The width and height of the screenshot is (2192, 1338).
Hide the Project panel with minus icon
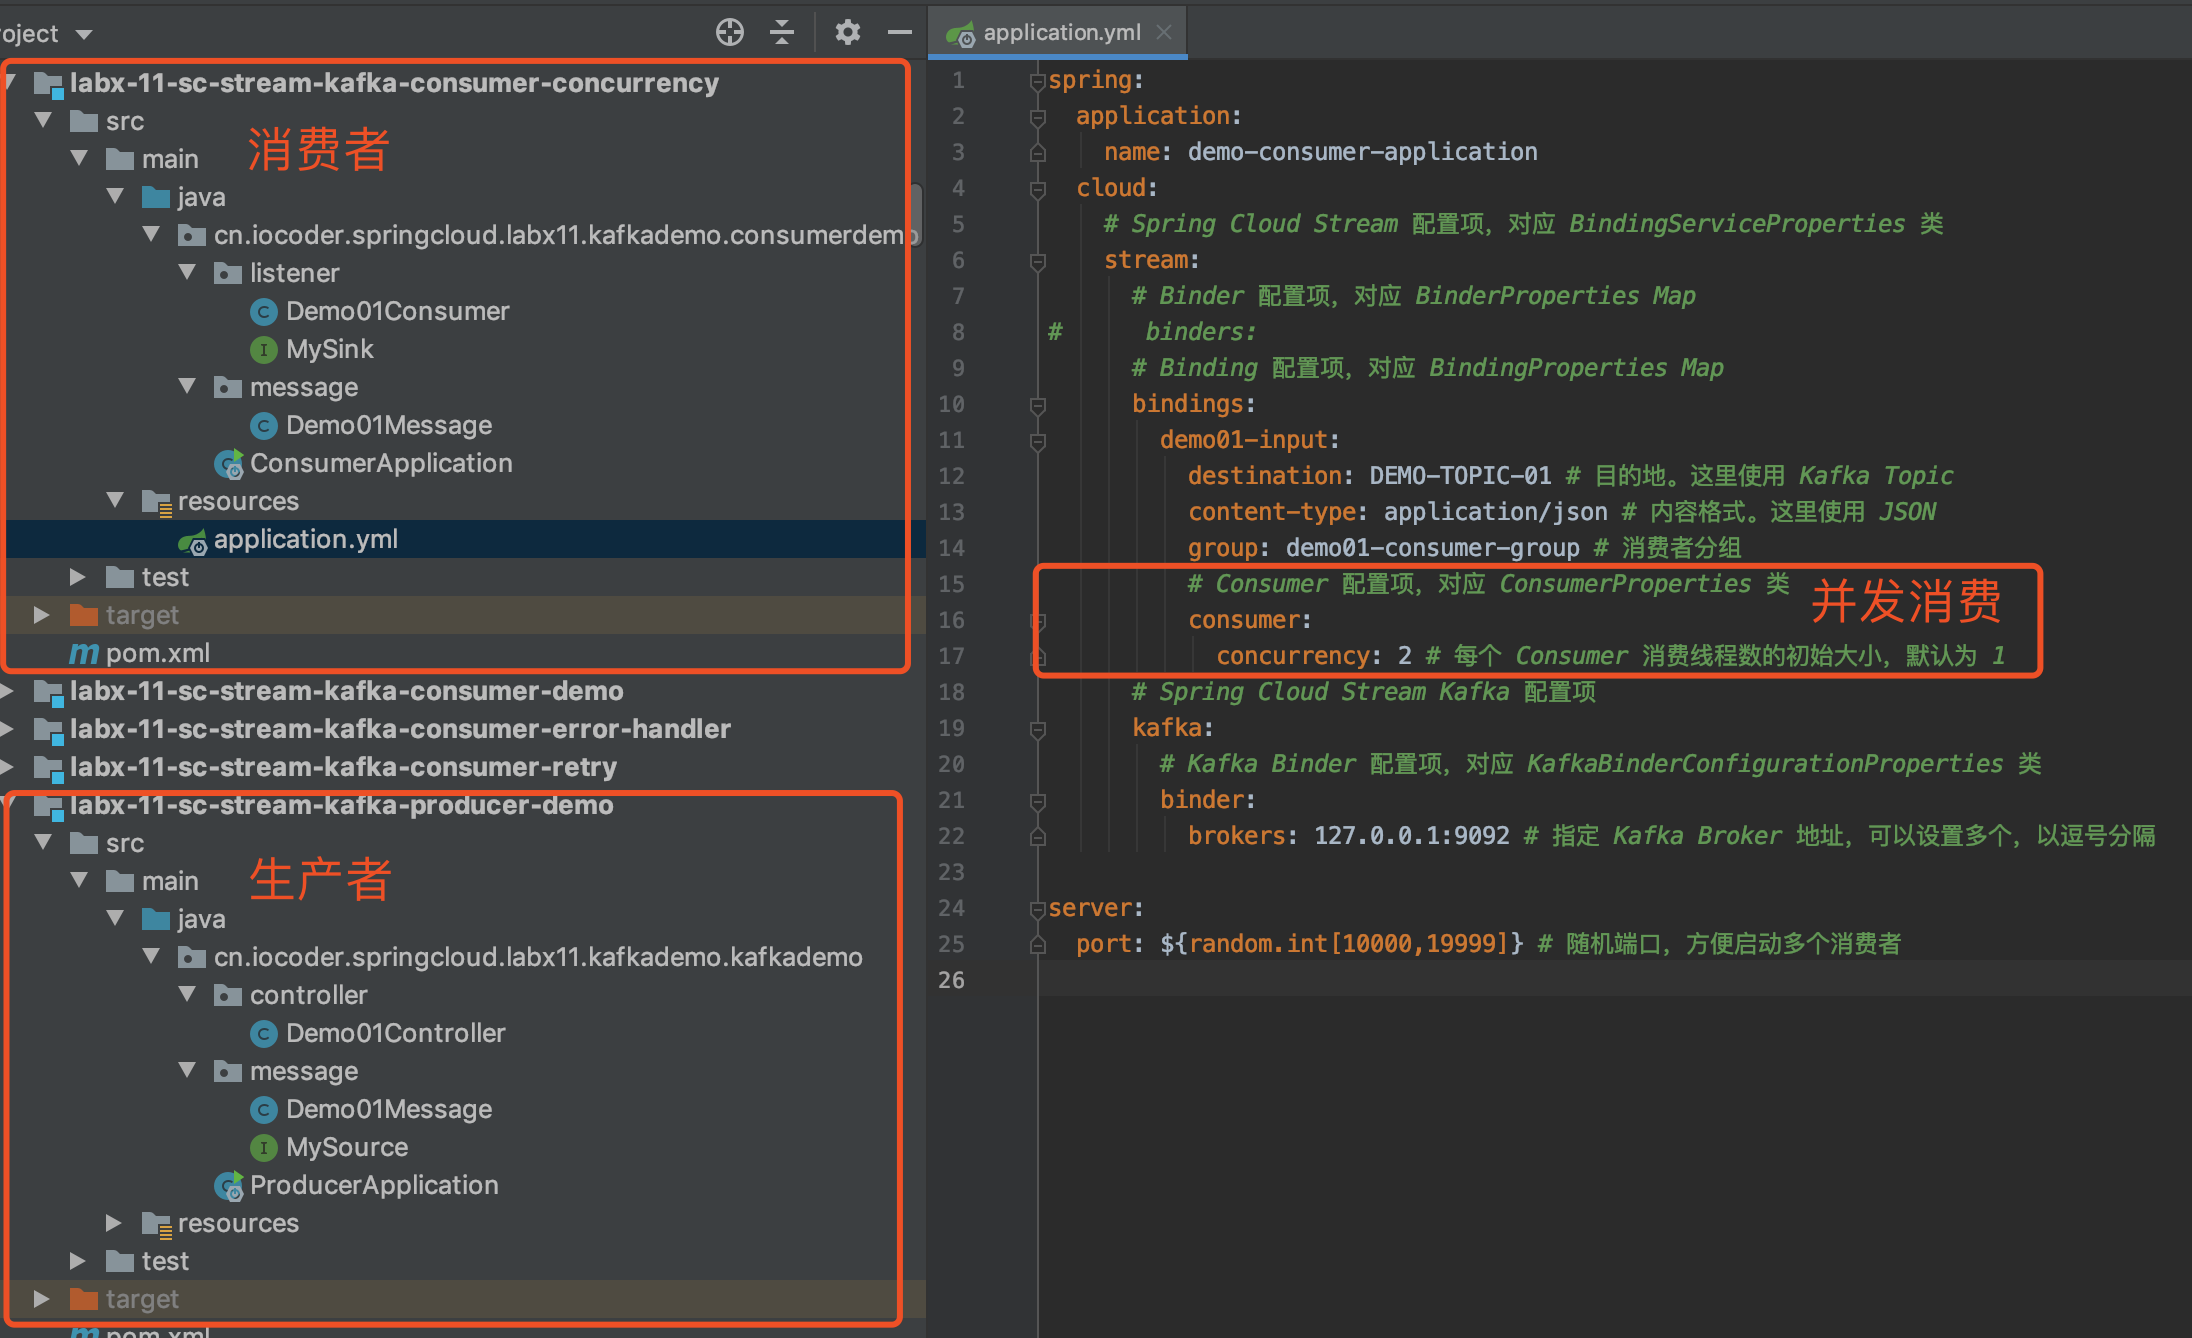[x=900, y=32]
